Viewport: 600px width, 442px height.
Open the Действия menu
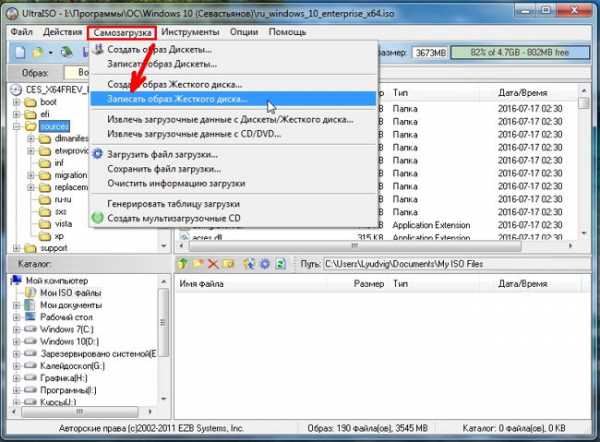[x=62, y=32]
